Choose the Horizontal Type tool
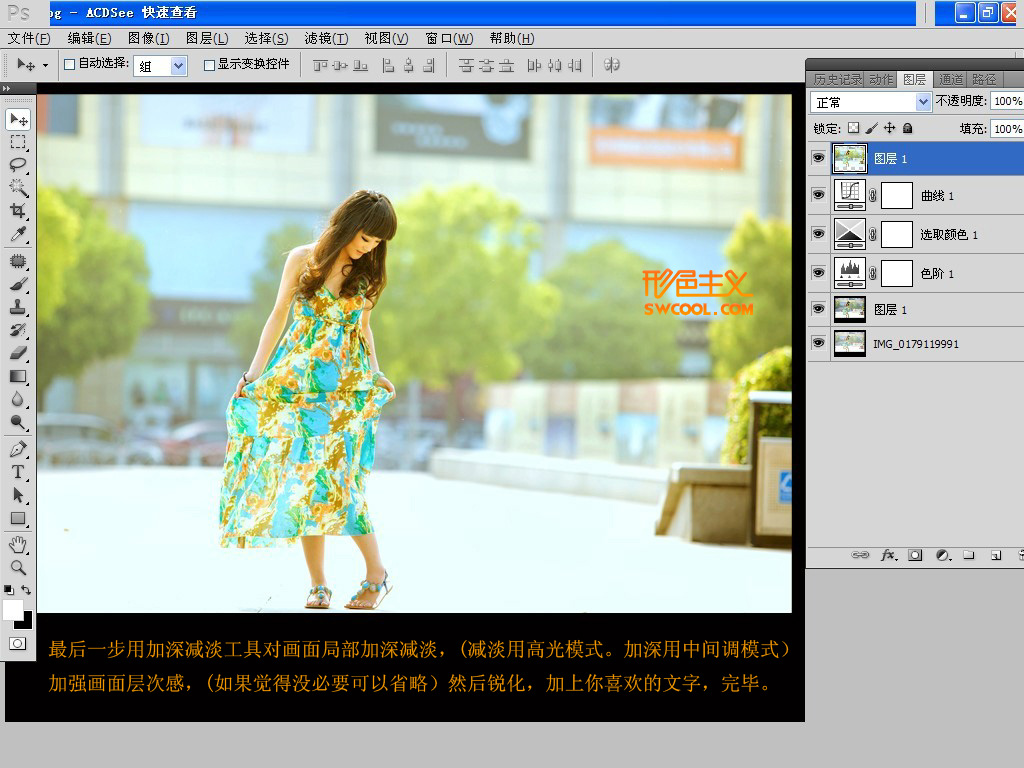Viewport: 1024px width, 768px height. pos(18,472)
